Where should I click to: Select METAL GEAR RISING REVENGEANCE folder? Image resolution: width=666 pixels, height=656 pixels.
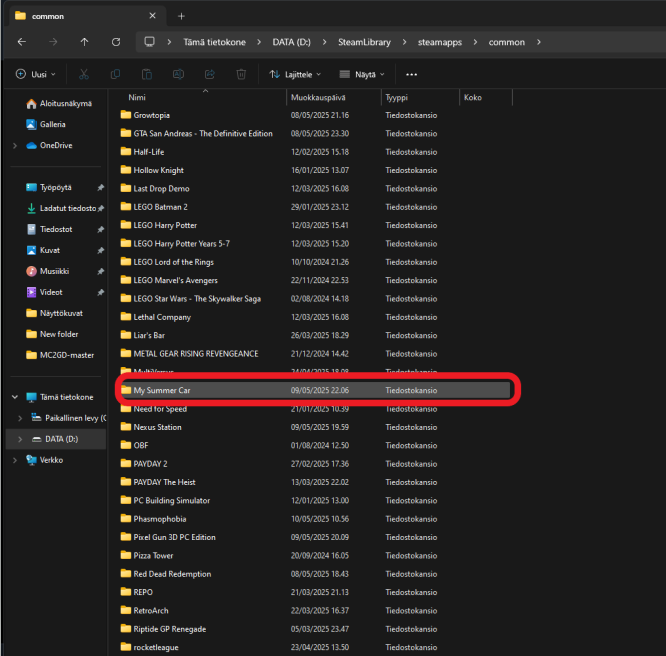pos(315,353)
